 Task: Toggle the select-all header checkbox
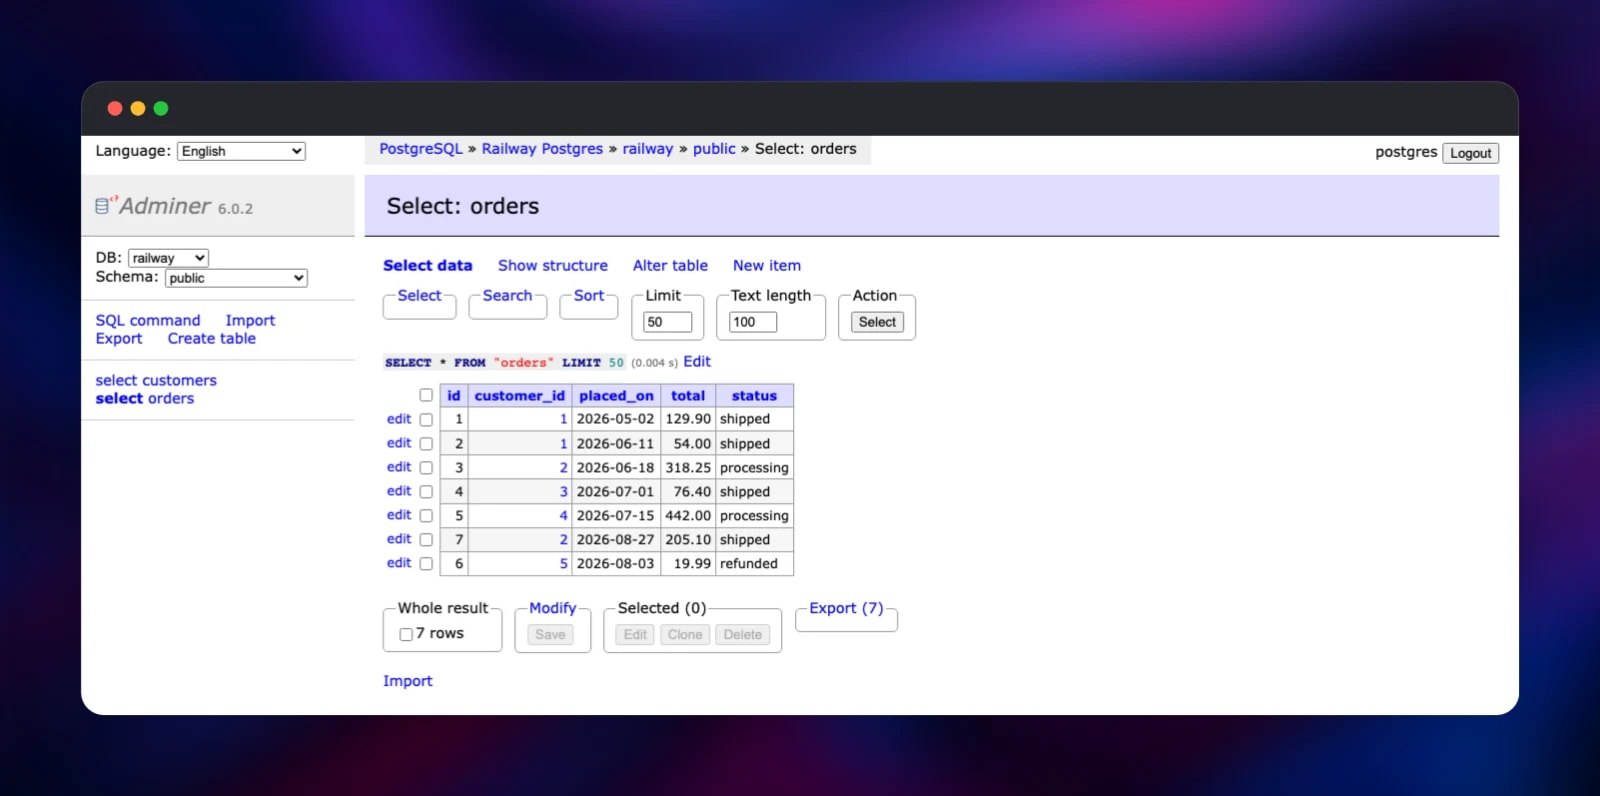click(x=426, y=395)
